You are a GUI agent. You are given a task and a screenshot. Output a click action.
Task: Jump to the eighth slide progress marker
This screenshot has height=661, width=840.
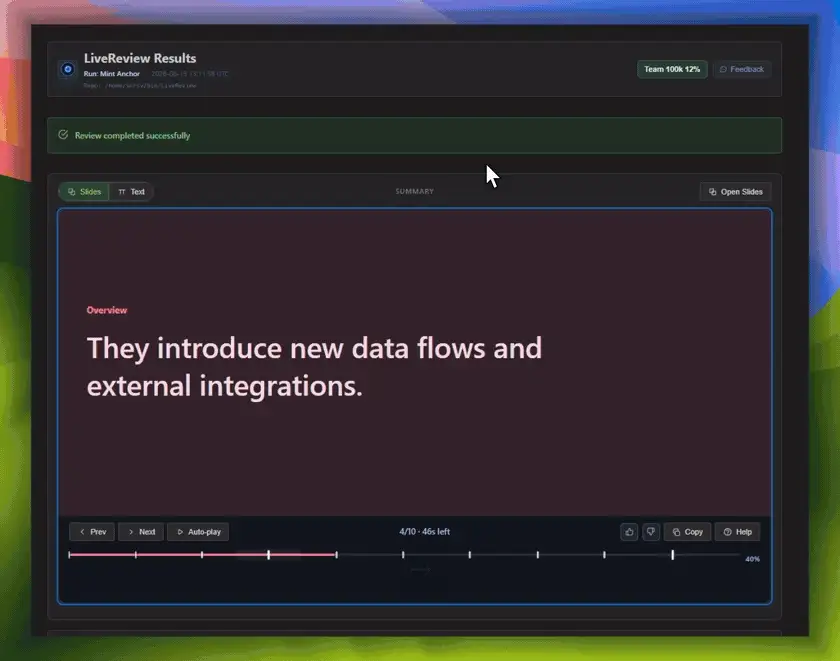tap(538, 555)
